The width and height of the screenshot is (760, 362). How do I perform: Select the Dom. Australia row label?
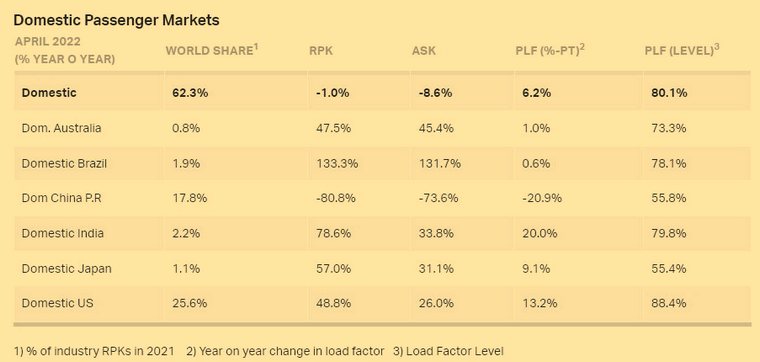coord(62,128)
